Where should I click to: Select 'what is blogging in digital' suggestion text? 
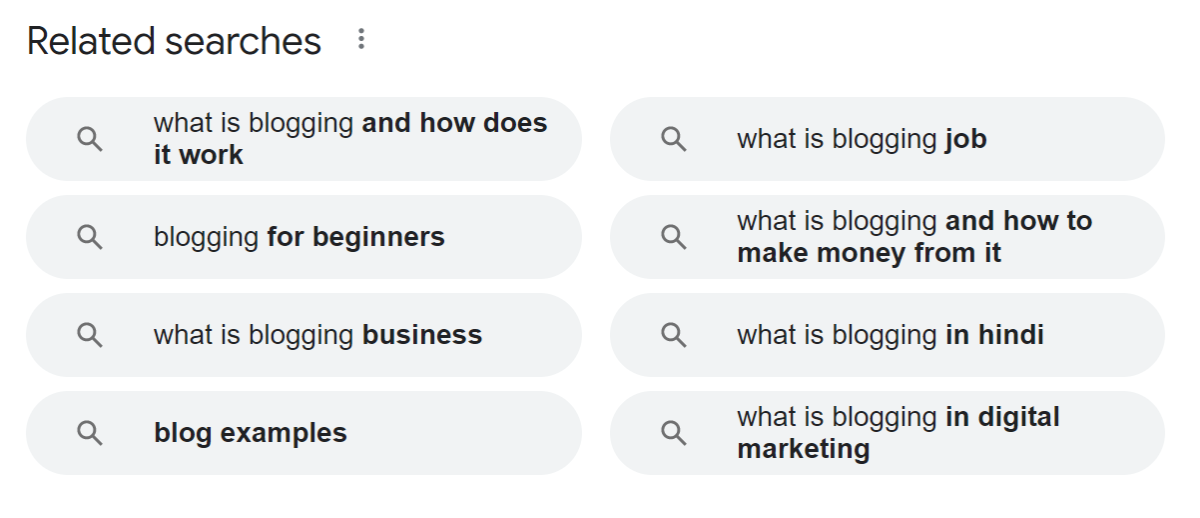pyautogui.click(x=898, y=417)
